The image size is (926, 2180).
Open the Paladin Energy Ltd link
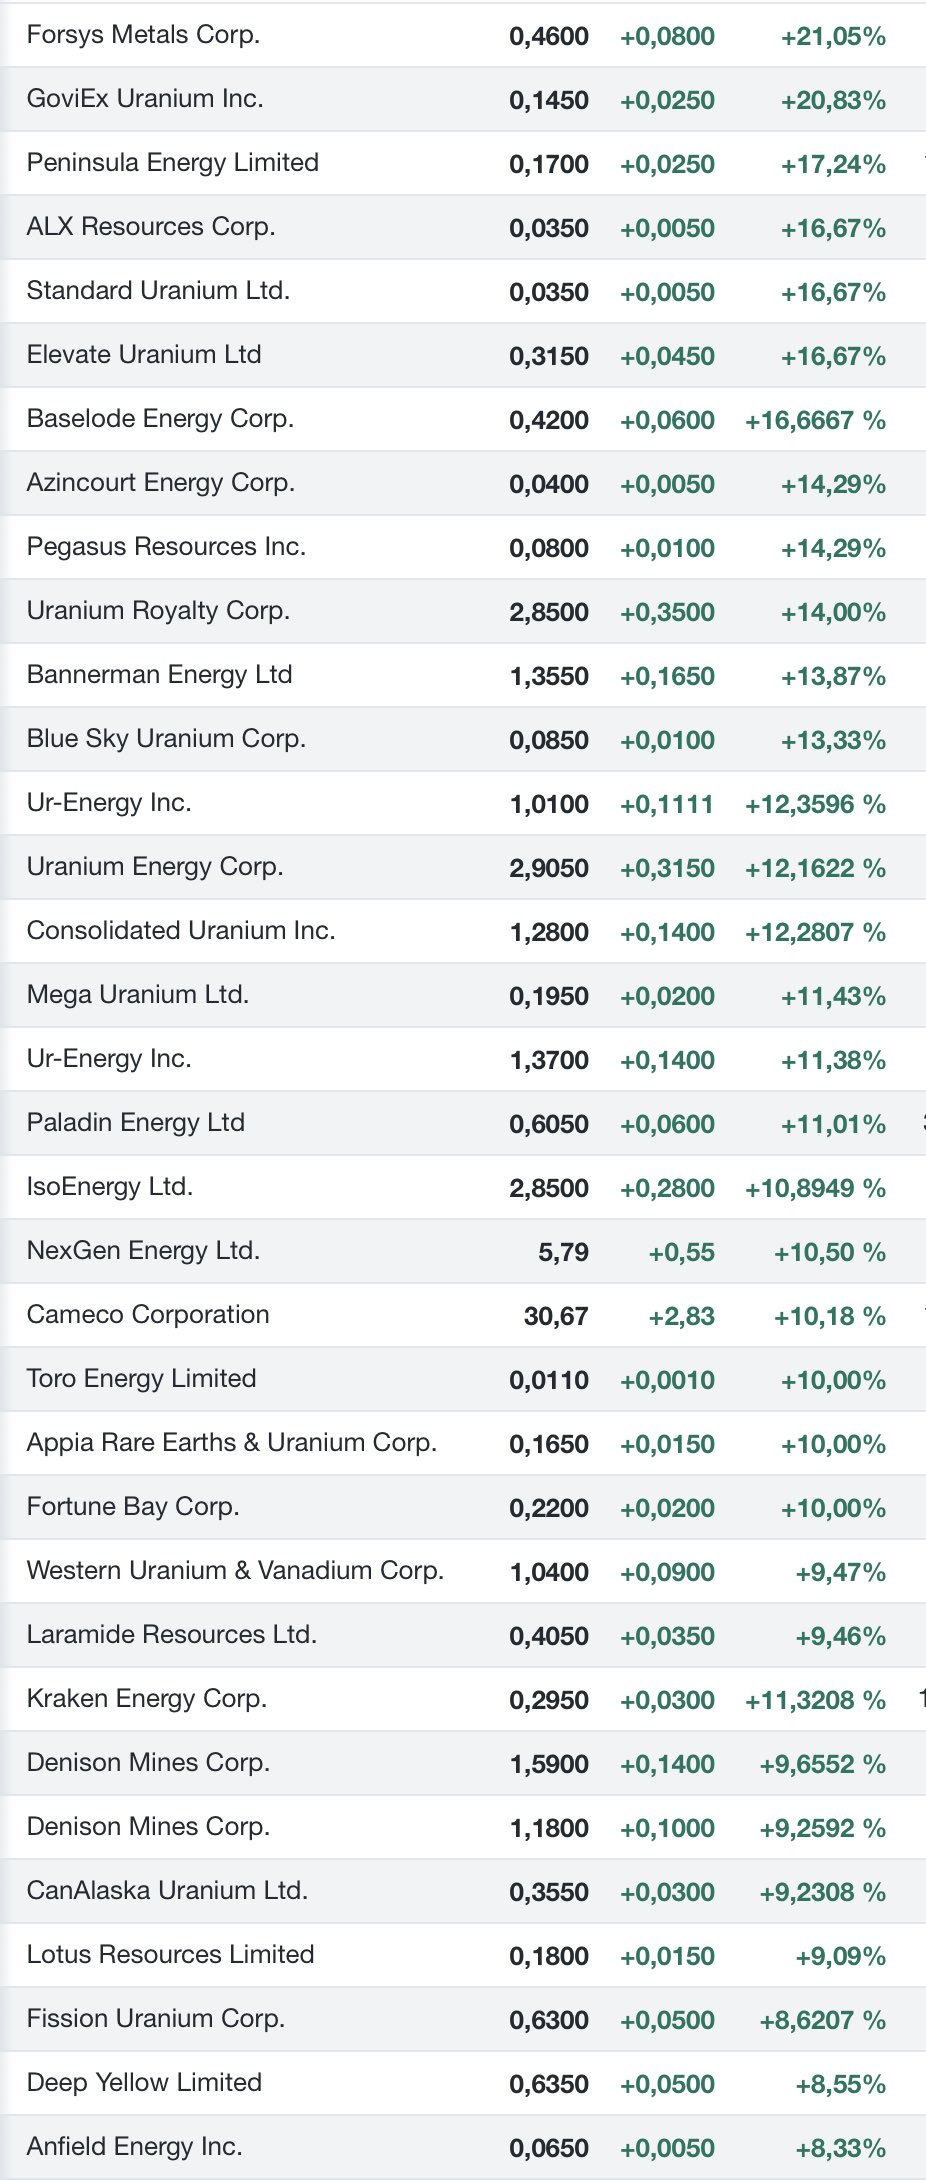[135, 1123]
